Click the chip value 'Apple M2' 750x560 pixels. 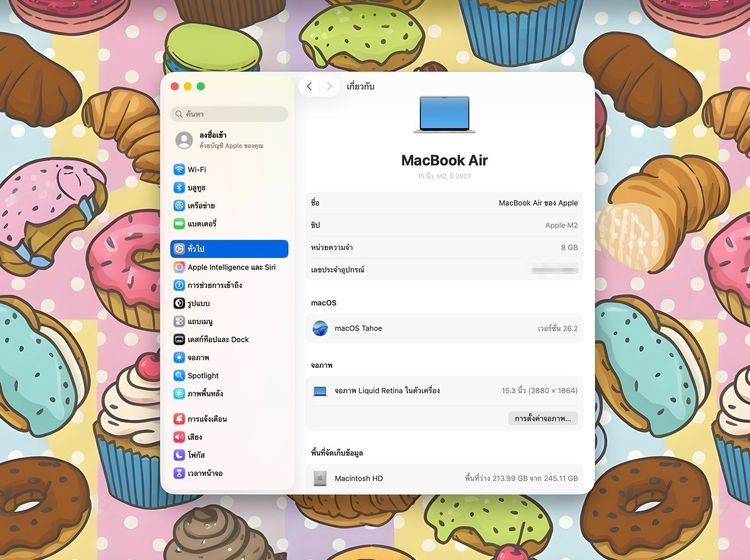tap(562, 225)
